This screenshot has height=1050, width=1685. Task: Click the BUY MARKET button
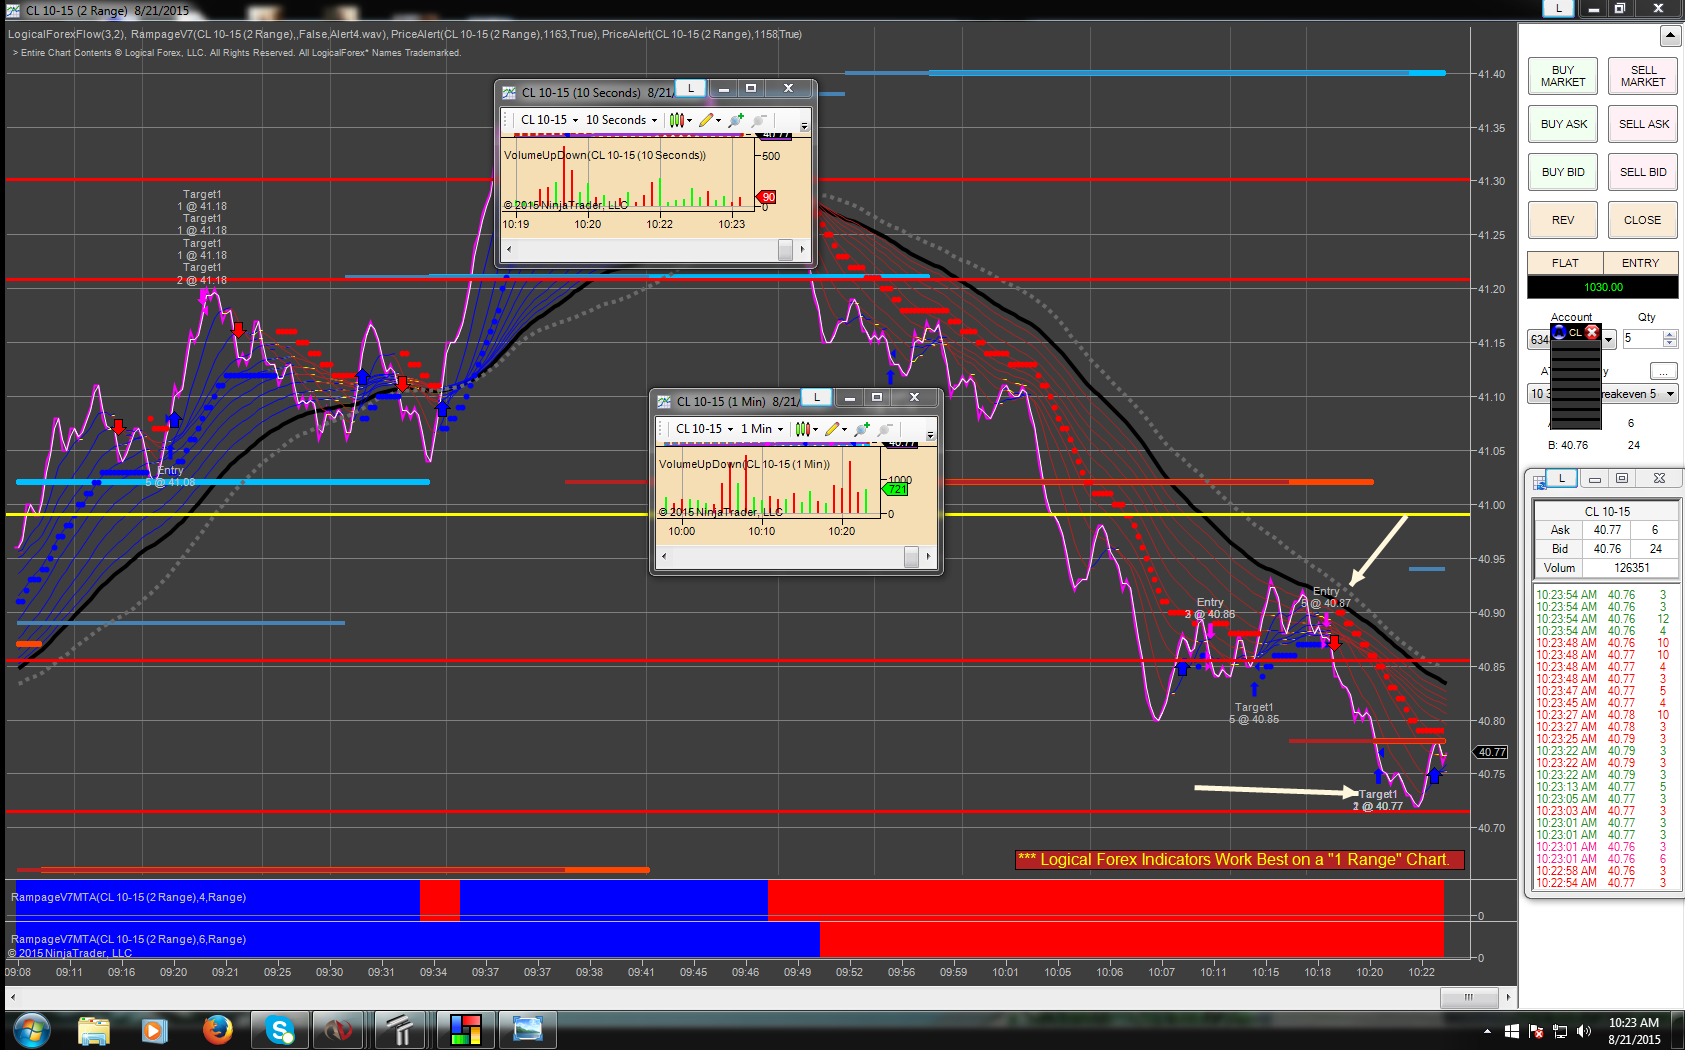[x=1563, y=76]
